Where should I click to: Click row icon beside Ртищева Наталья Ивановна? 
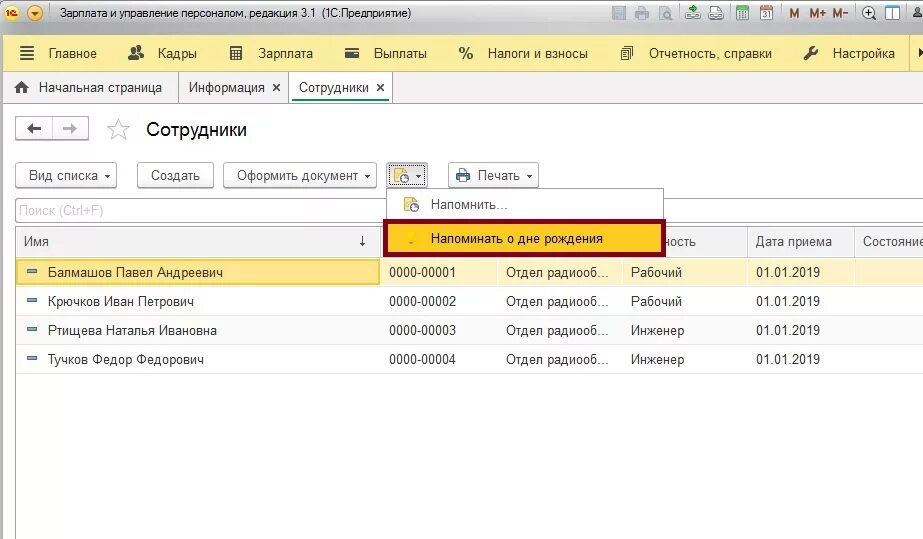point(32,329)
